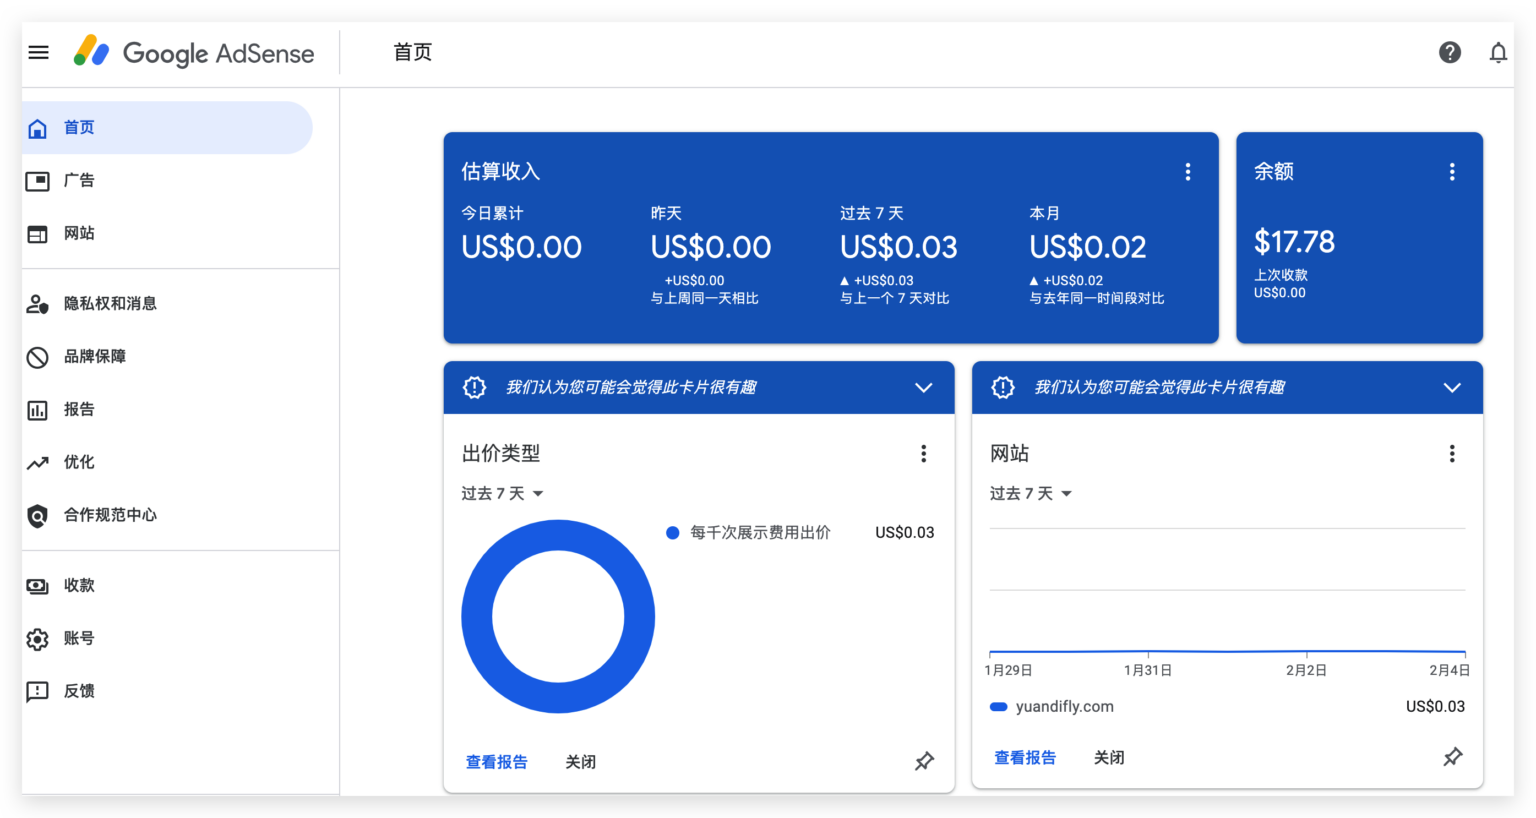Click the 隐私权和消息 sidebar icon
This screenshot has width=1536, height=818.
[x=36, y=303]
